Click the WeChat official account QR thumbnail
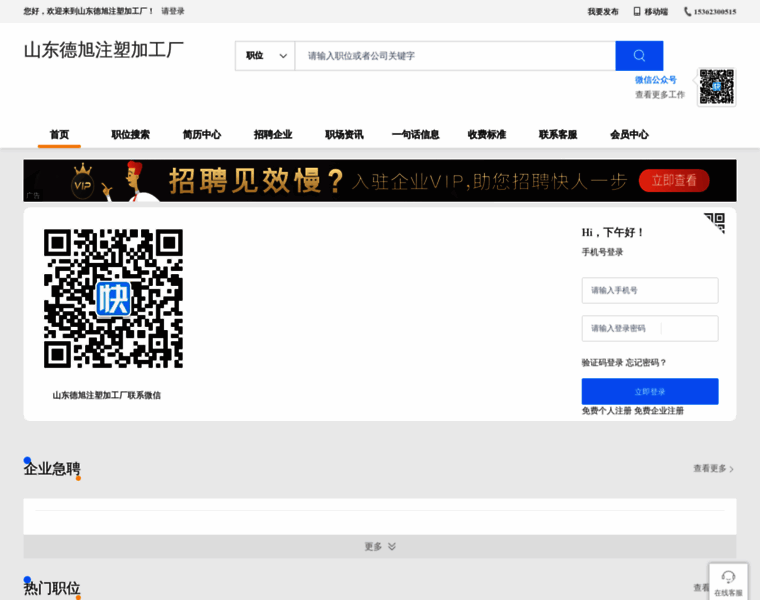Image resolution: width=760 pixels, height=600 pixels. (x=716, y=87)
